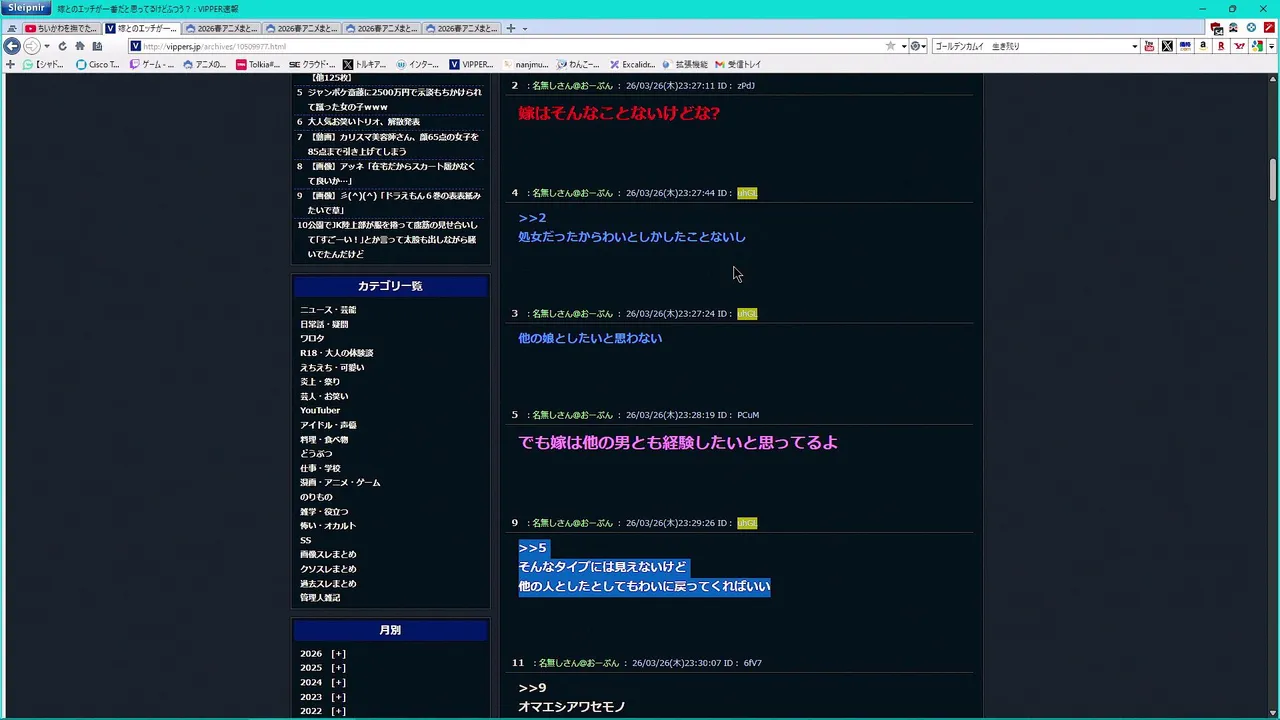Open the Tolkia#... bookmark
This screenshot has height=720, width=1280.
tap(257, 64)
